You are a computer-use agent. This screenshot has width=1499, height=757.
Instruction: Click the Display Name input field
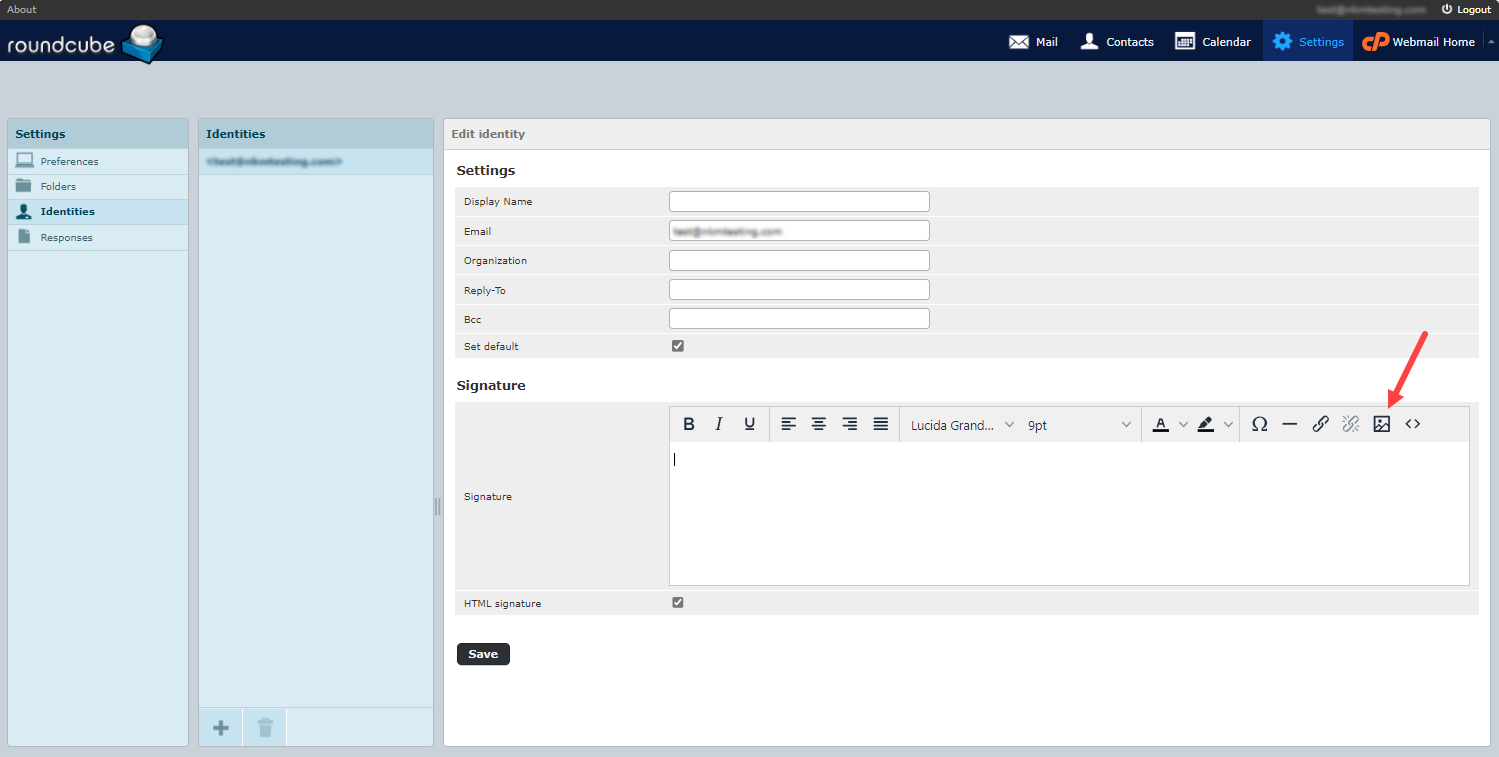point(799,201)
